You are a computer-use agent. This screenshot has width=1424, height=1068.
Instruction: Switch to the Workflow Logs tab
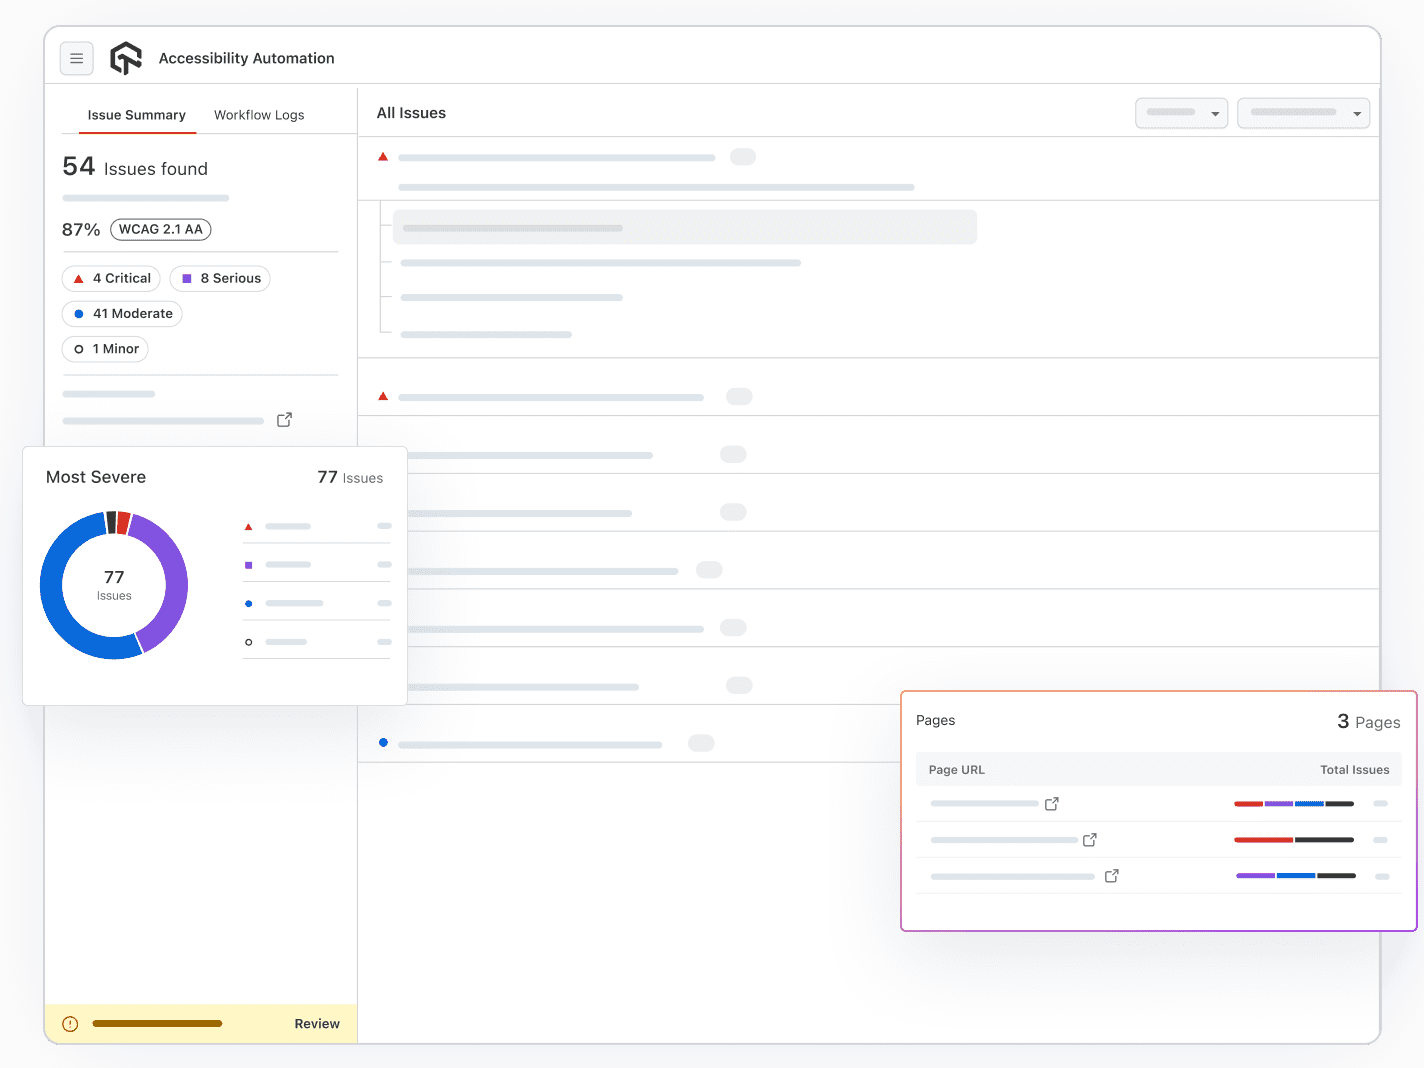coord(259,115)
